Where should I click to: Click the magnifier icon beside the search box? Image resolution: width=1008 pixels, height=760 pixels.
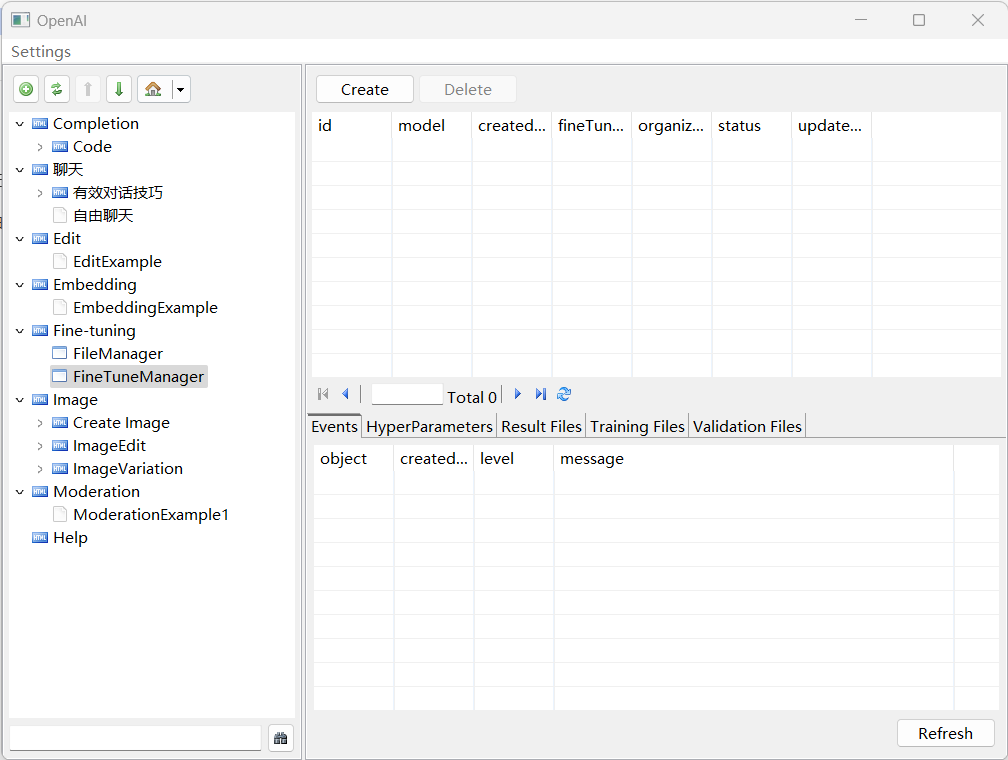point(281,737)
